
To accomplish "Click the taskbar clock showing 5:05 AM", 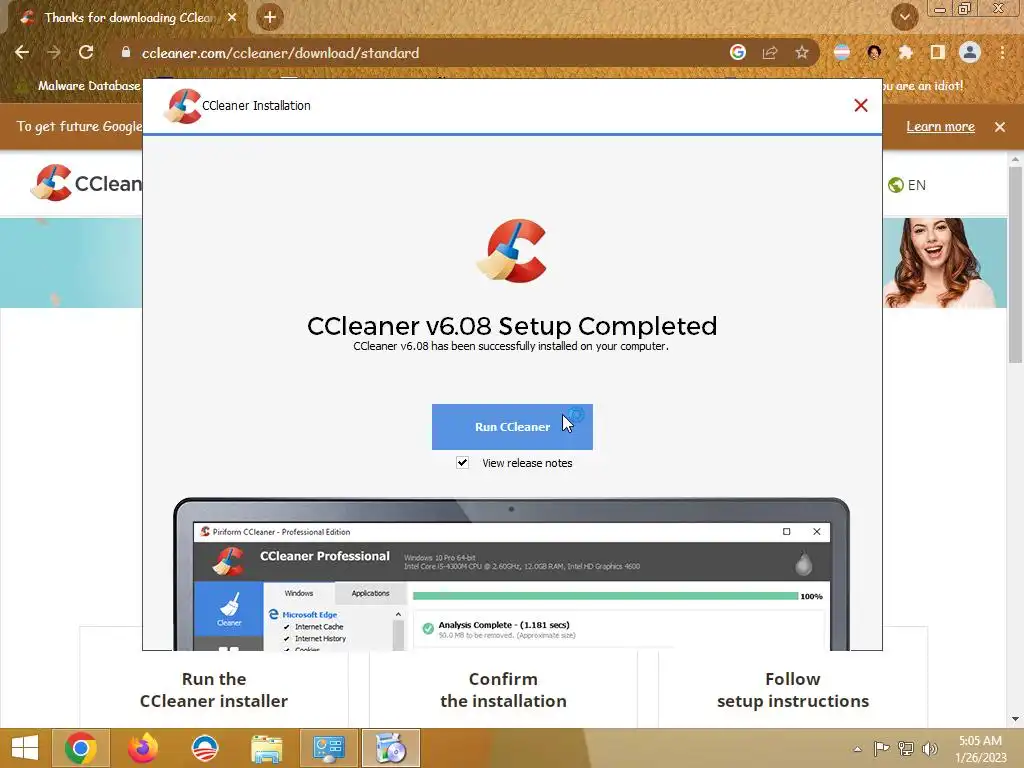I will [x=980, y=748].
